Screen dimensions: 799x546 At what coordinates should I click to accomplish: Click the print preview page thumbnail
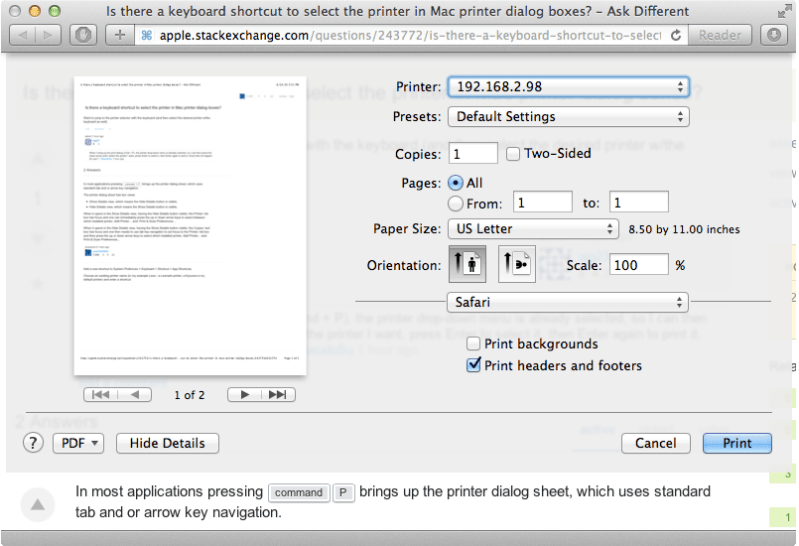190,225
